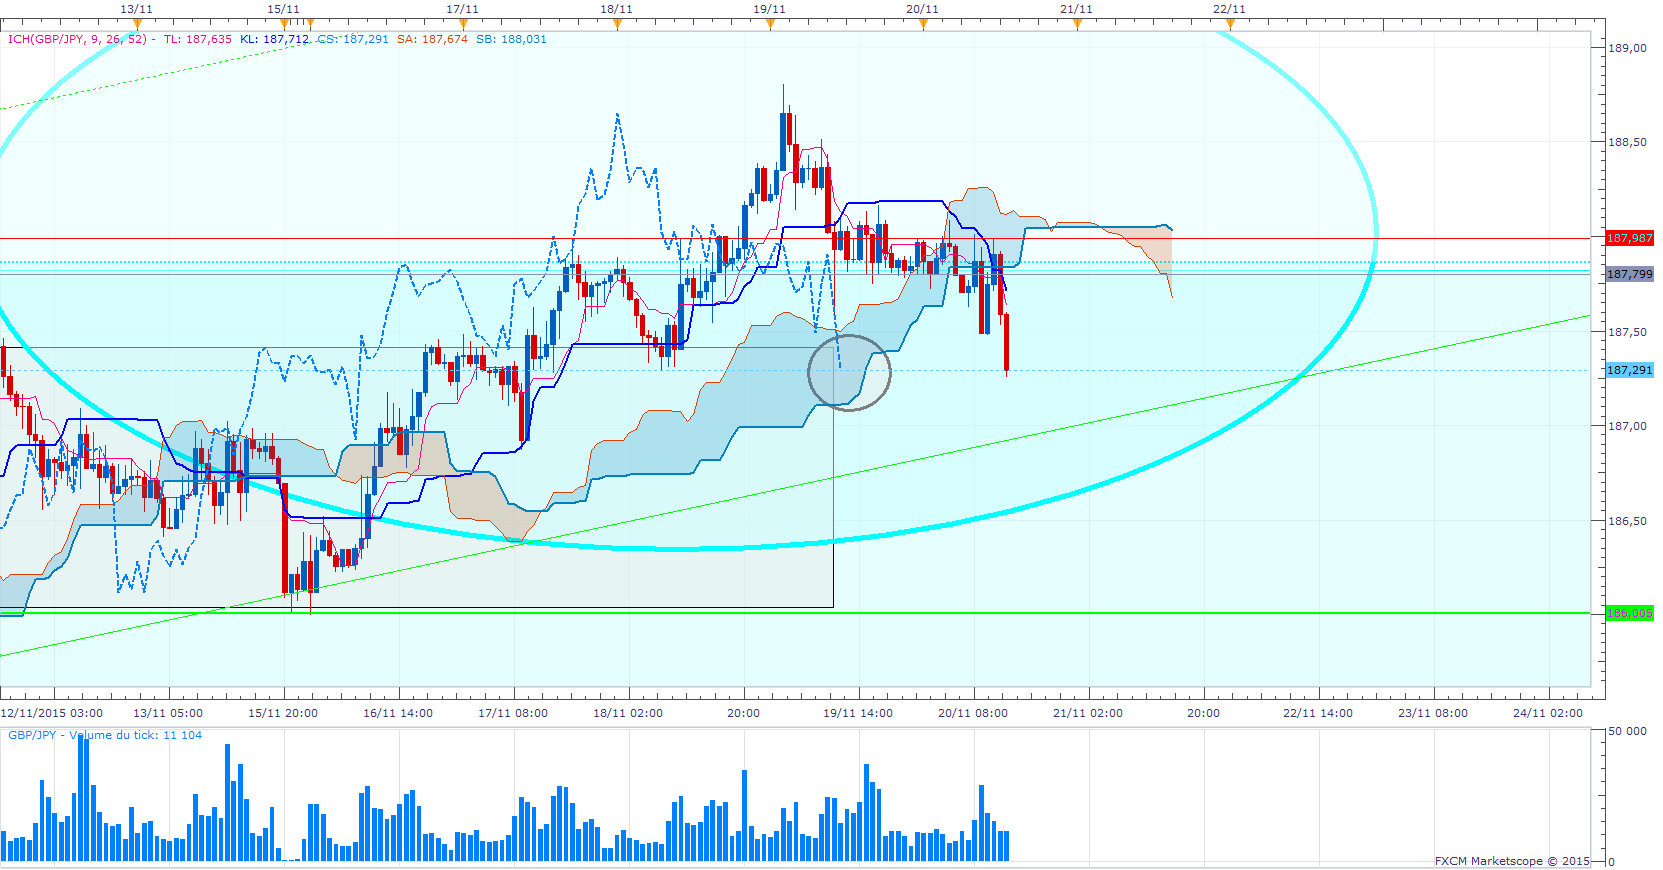Click the TL: 187,635 legend value

197,39
